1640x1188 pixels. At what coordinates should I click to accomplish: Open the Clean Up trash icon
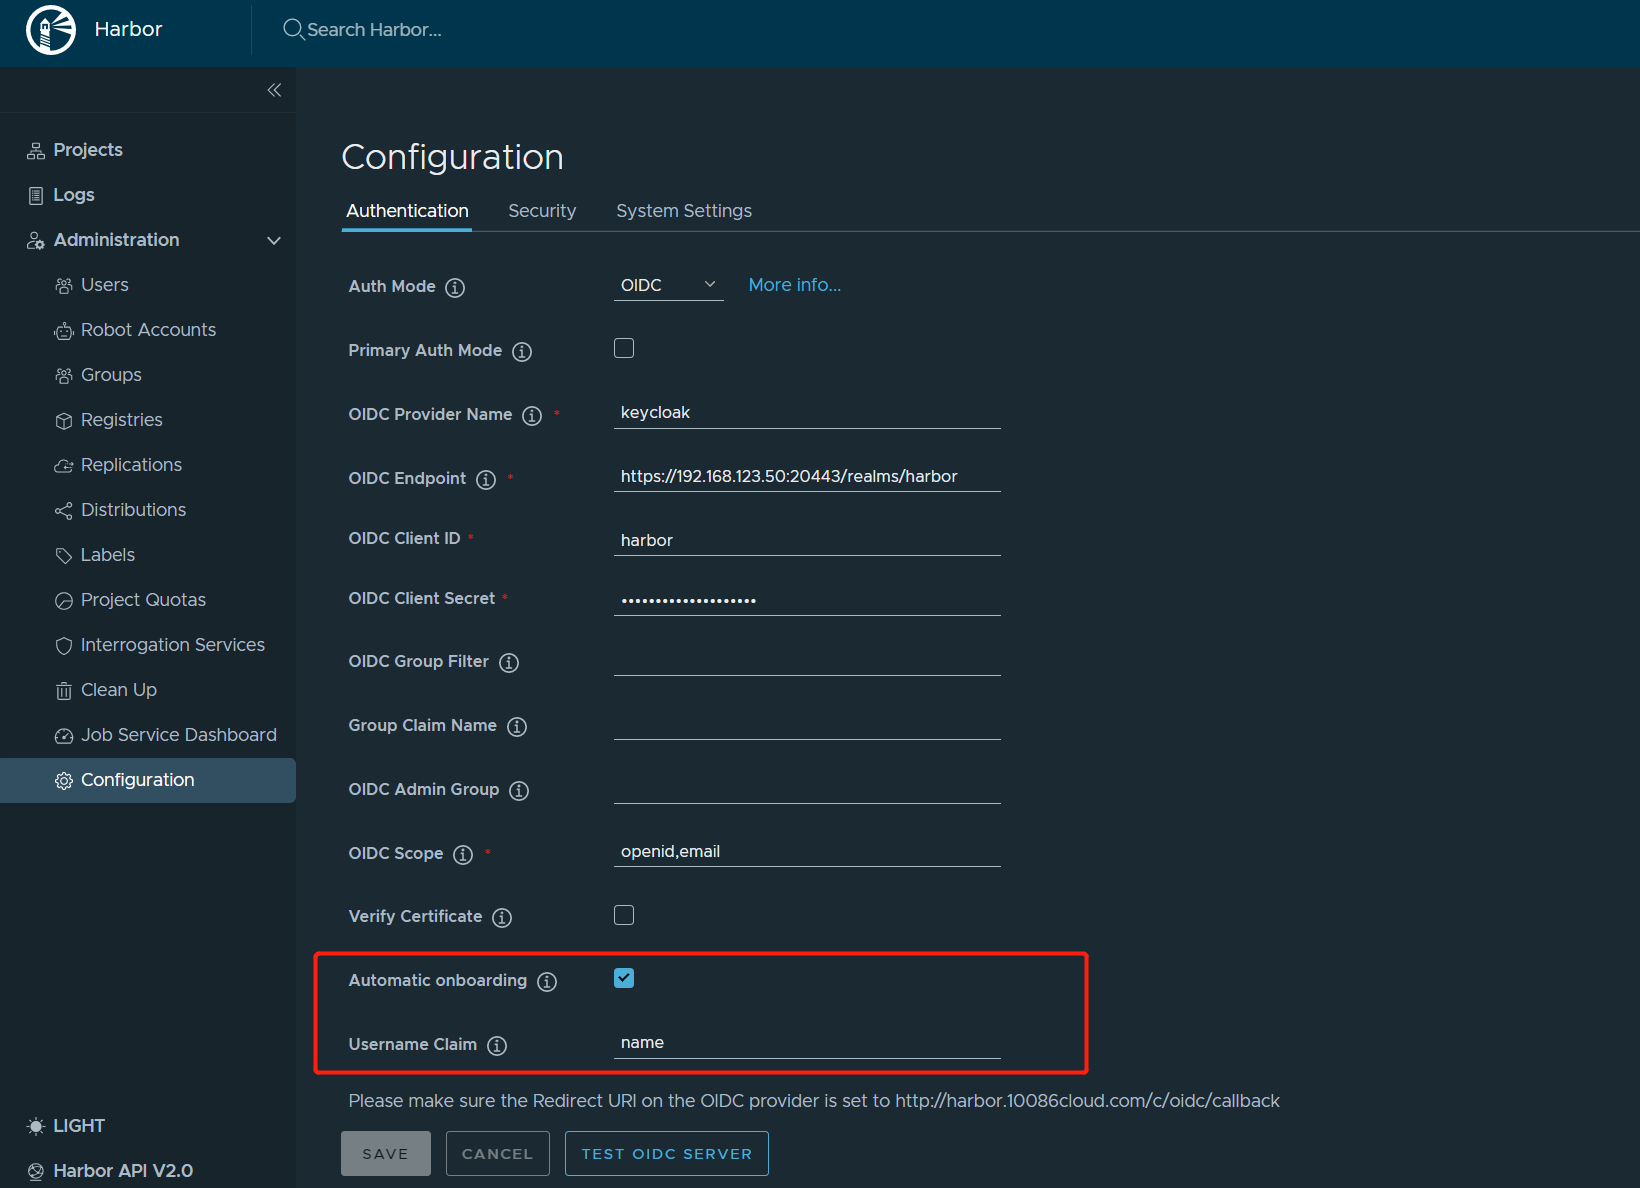click(64, 690)
